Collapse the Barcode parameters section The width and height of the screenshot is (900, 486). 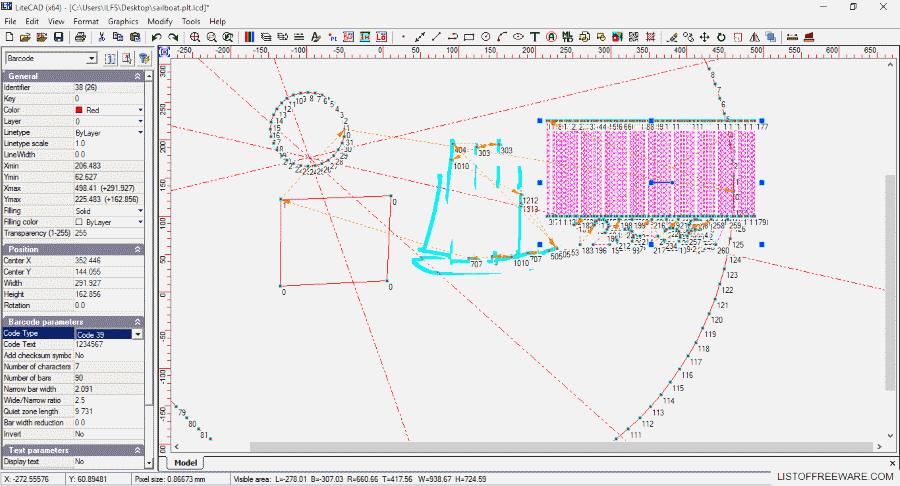click(137, 322)
